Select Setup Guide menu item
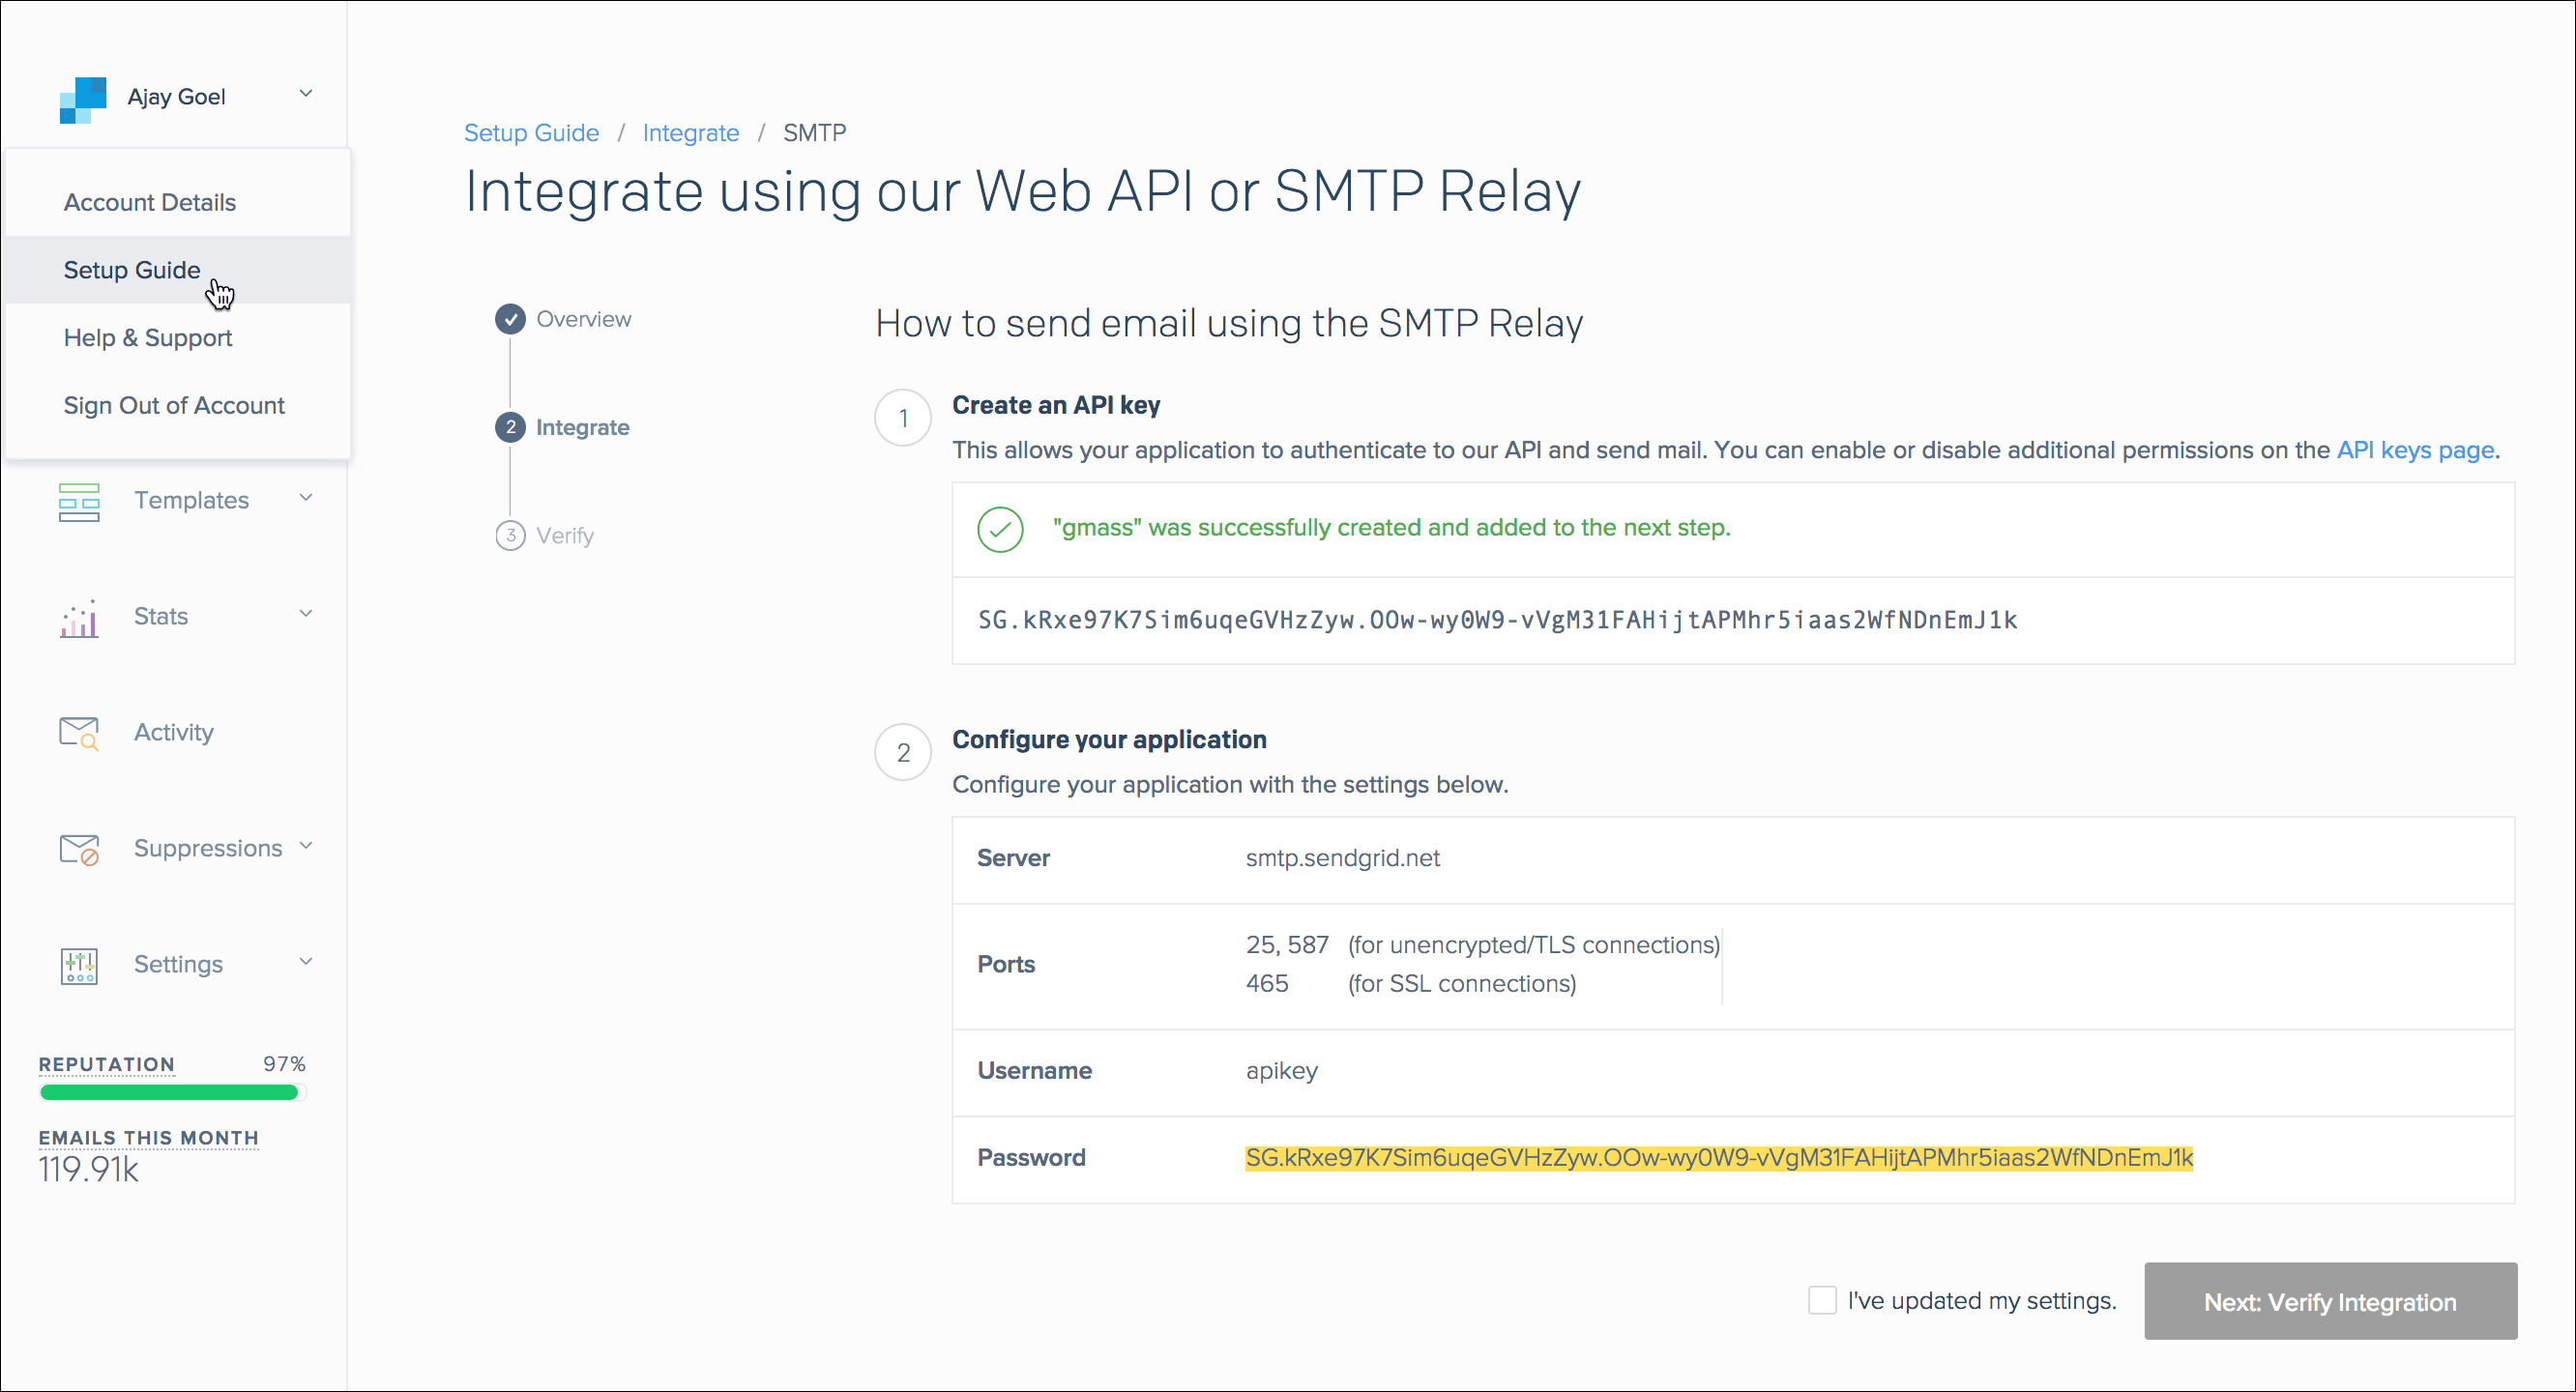The width and height of the screenshot is (2576, 1392). [132, 269]
